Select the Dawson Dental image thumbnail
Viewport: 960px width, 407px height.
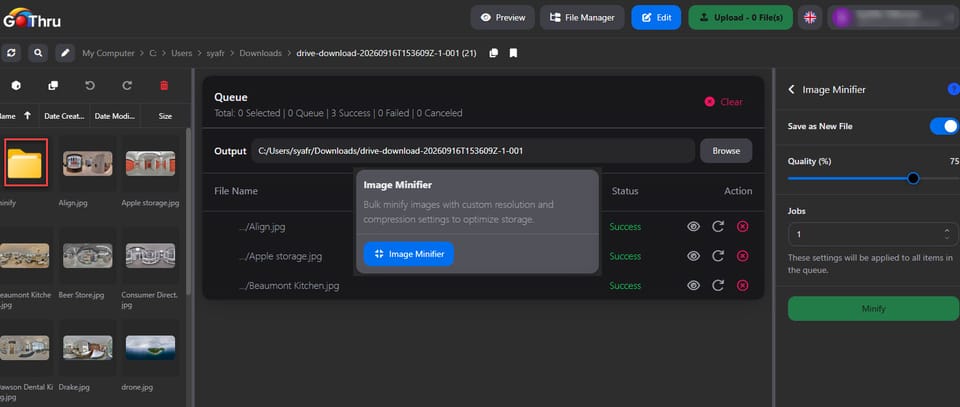point(24,348)
